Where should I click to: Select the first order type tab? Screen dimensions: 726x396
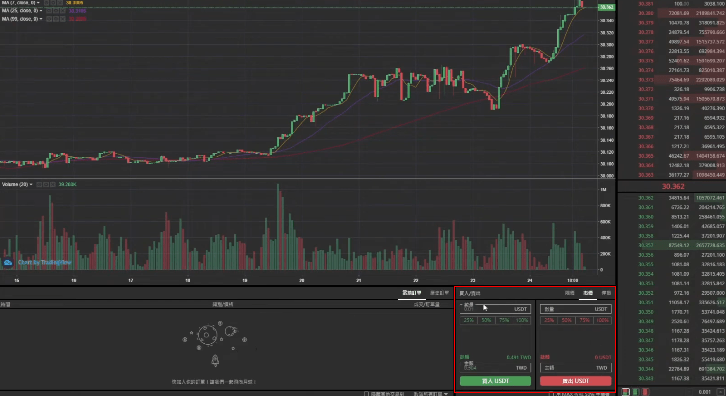tap(570, 293)
